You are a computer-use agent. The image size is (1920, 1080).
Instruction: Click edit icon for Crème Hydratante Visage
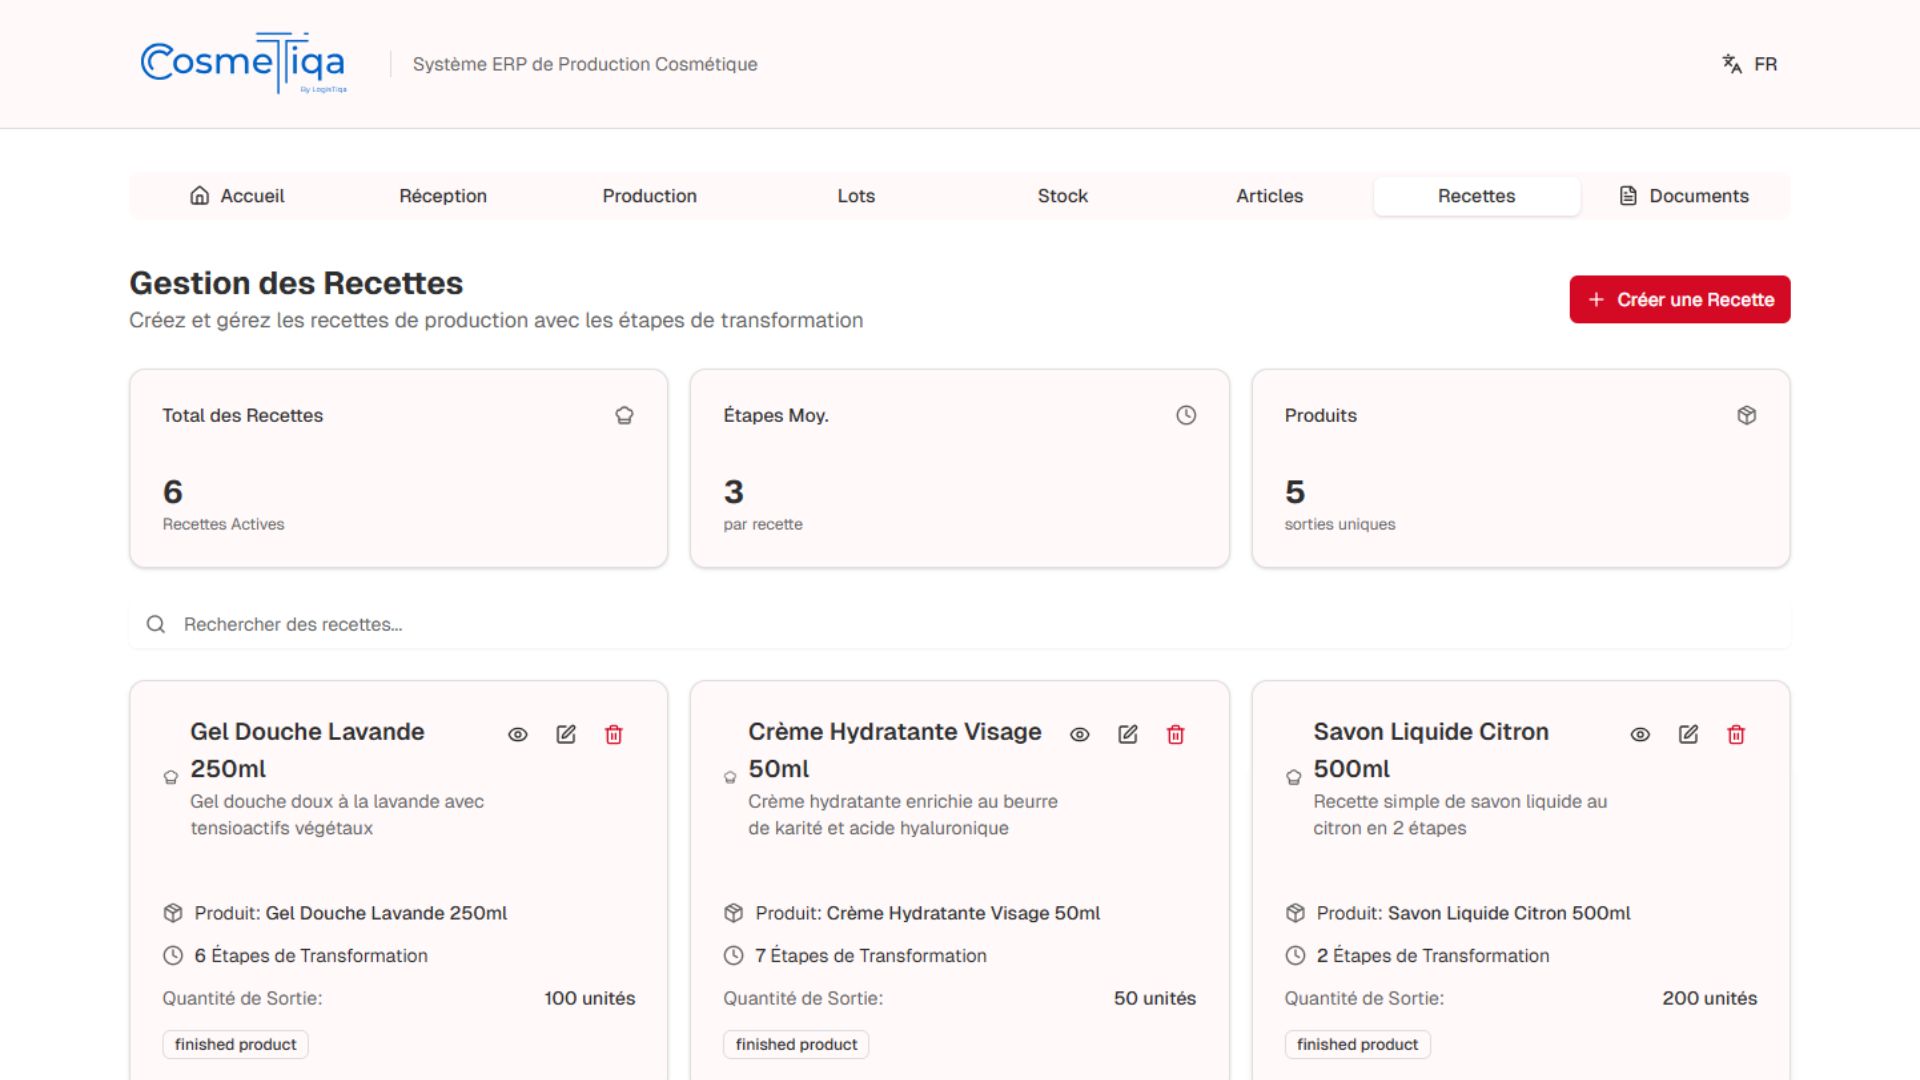coord(1128,735)
